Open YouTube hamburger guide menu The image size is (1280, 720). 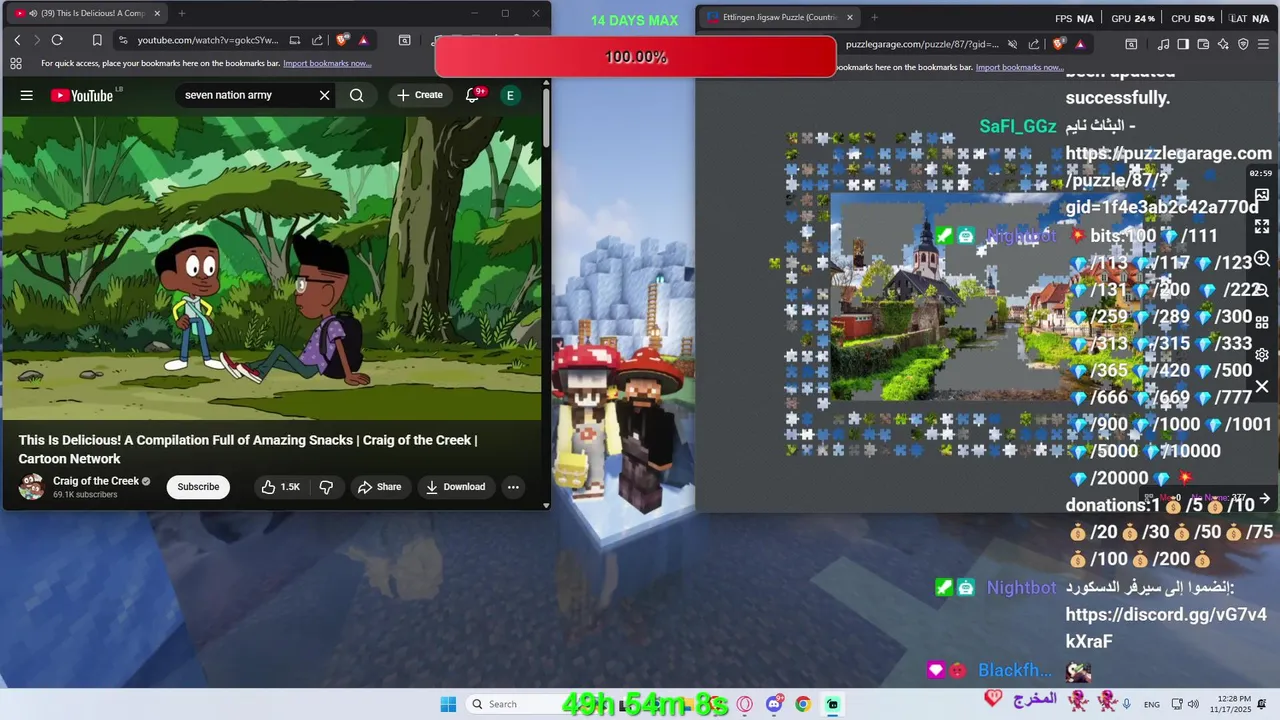(27, 95)
